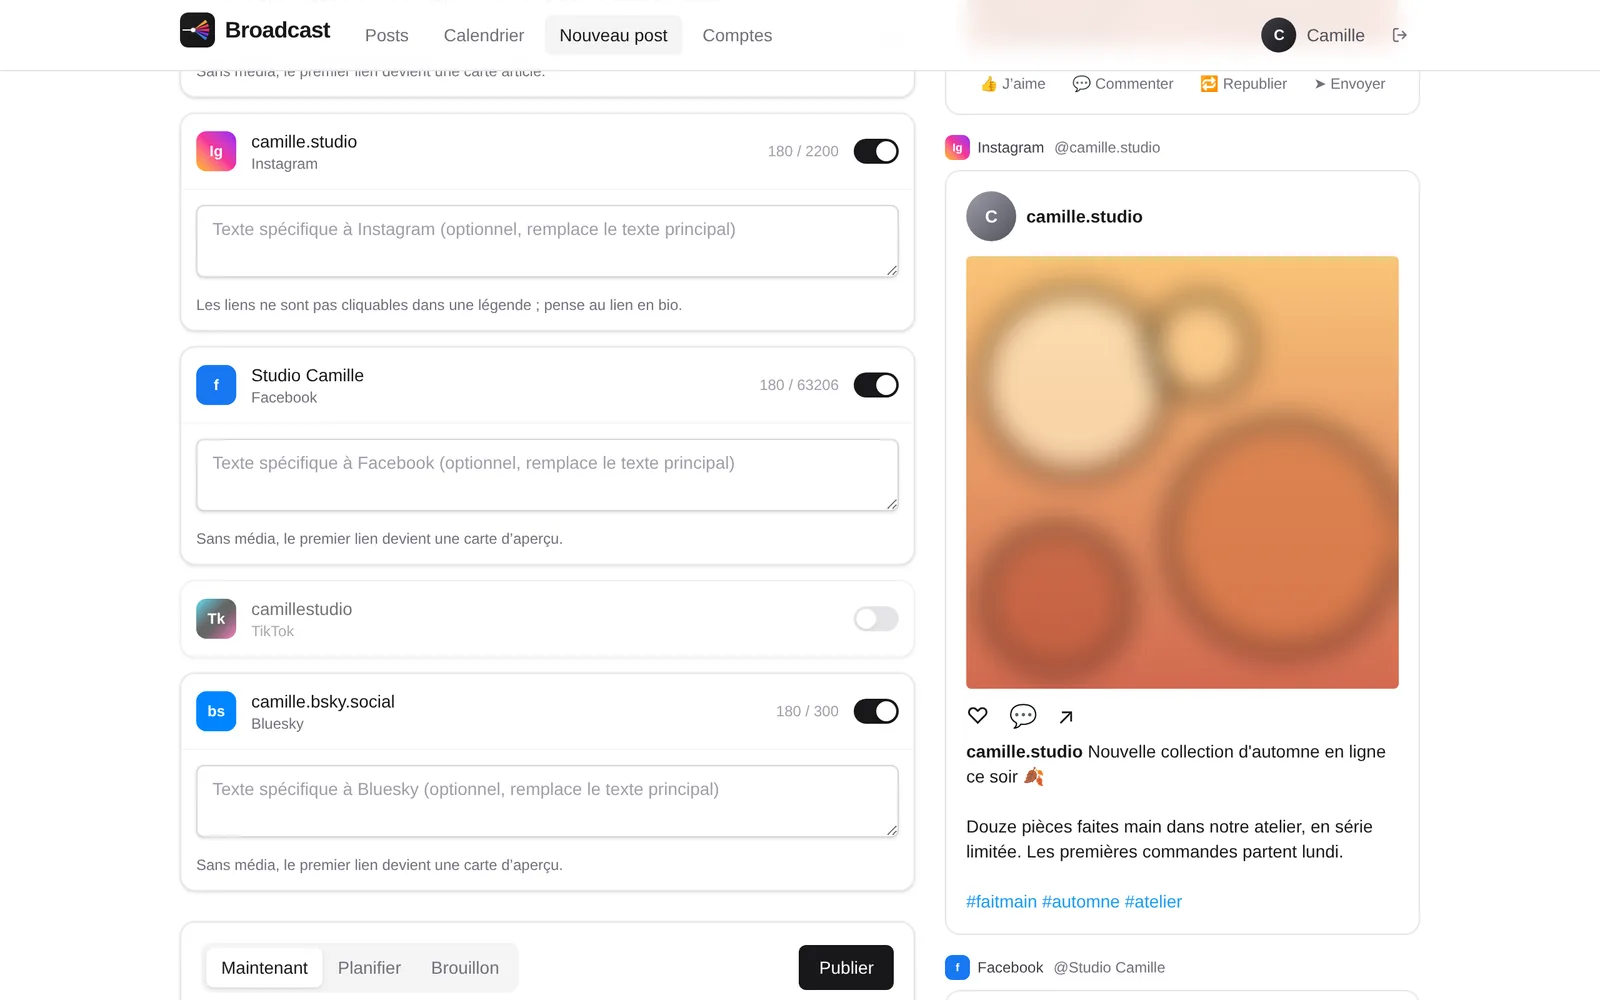Switch to the Planifier option
The image size is (1600, 1000).
click(x=369, y=967)
